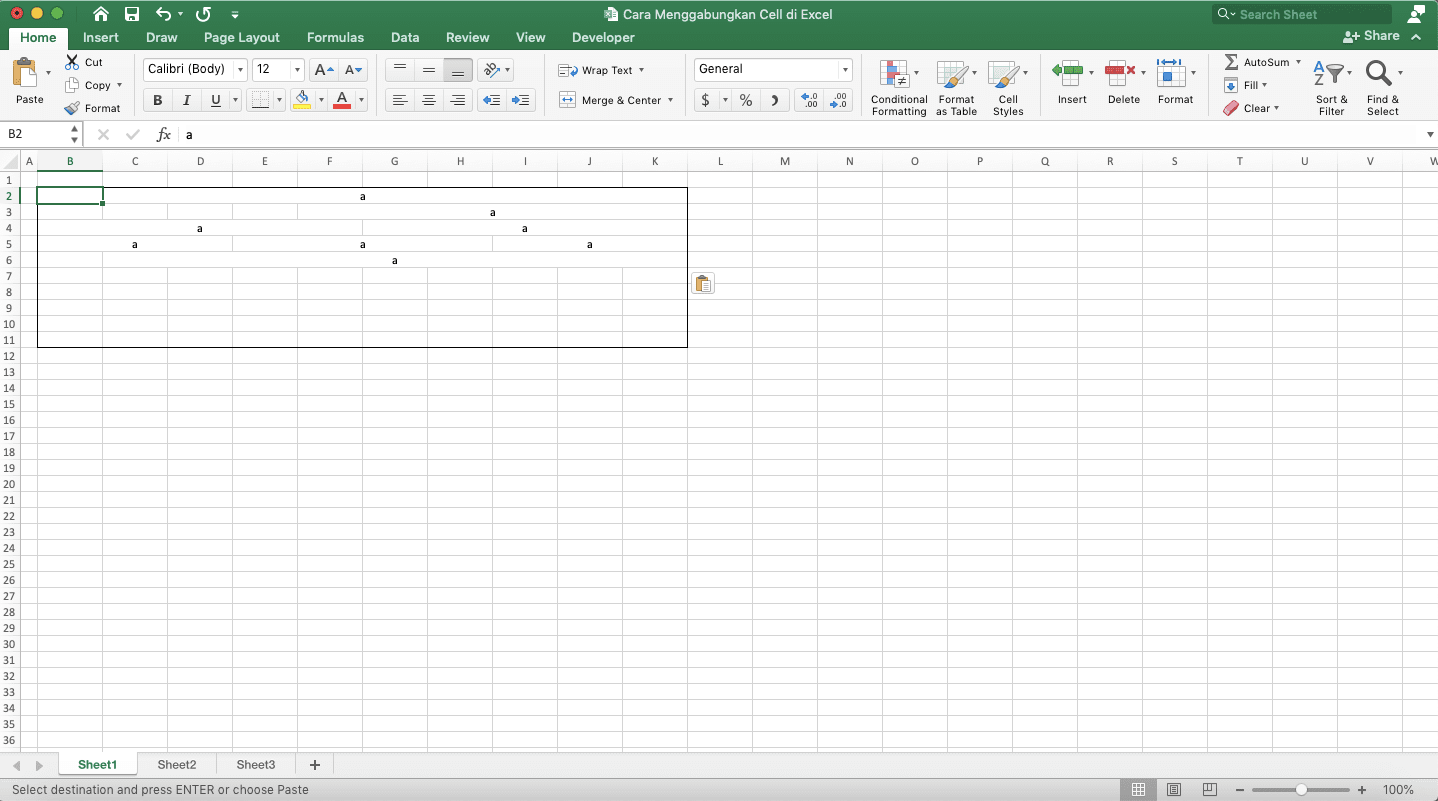This screenshot has width=1438, height=801.
Task: Open Format as Table
Action: pyautogui.click(x=956, y=88)
